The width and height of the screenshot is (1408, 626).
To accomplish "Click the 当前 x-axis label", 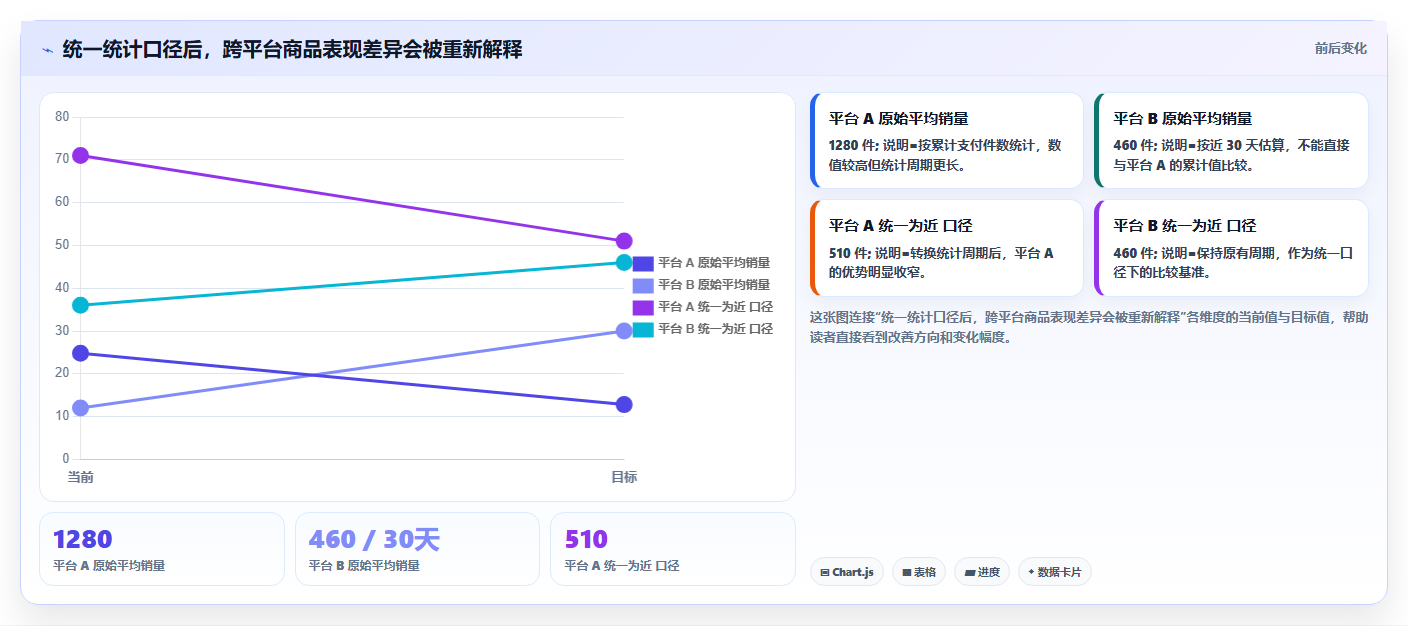I will pyautogui.click(x=81, y=477).
